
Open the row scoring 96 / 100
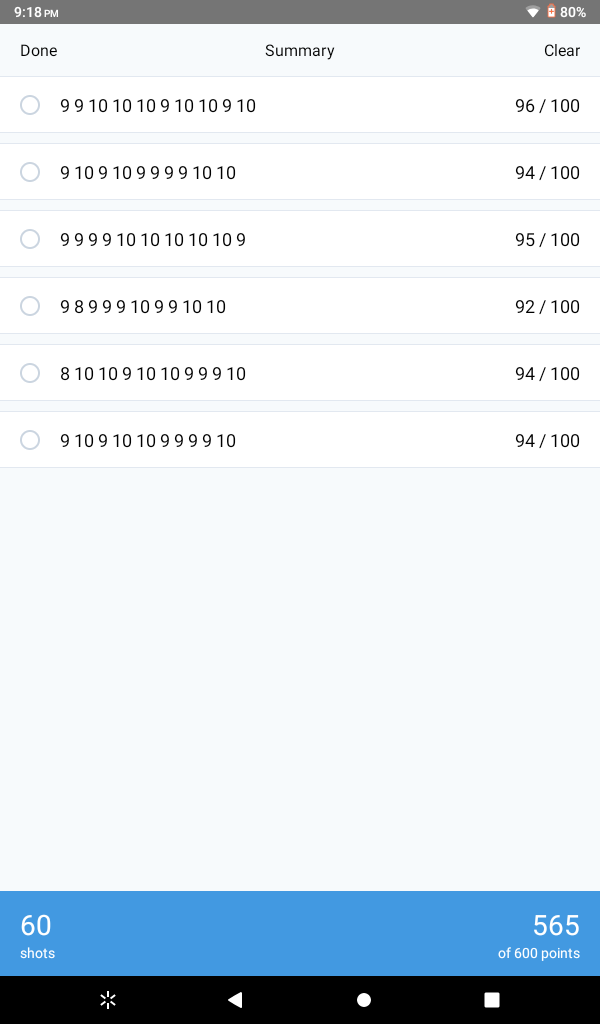tap(300, 105)
